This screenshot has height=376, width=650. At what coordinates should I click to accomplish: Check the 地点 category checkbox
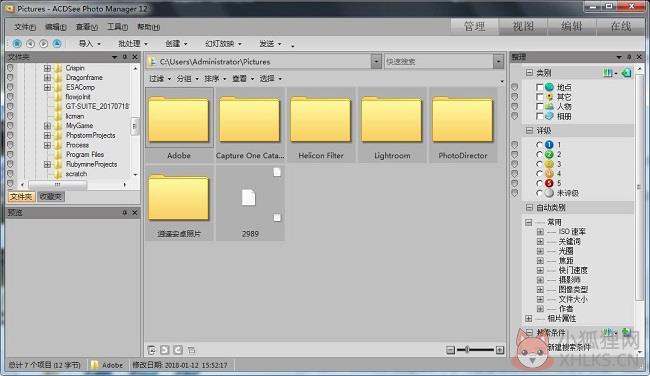pyautogui.click(x=539, y=87)
